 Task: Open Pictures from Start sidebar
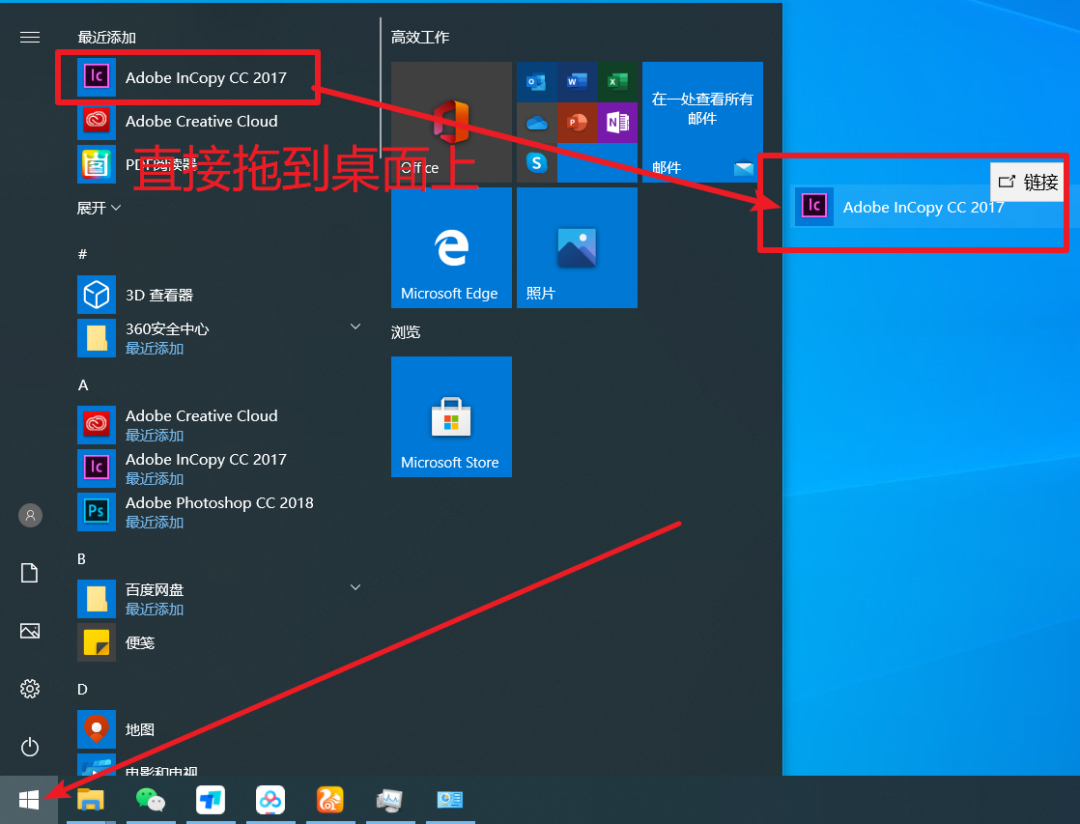coord(30,631)
